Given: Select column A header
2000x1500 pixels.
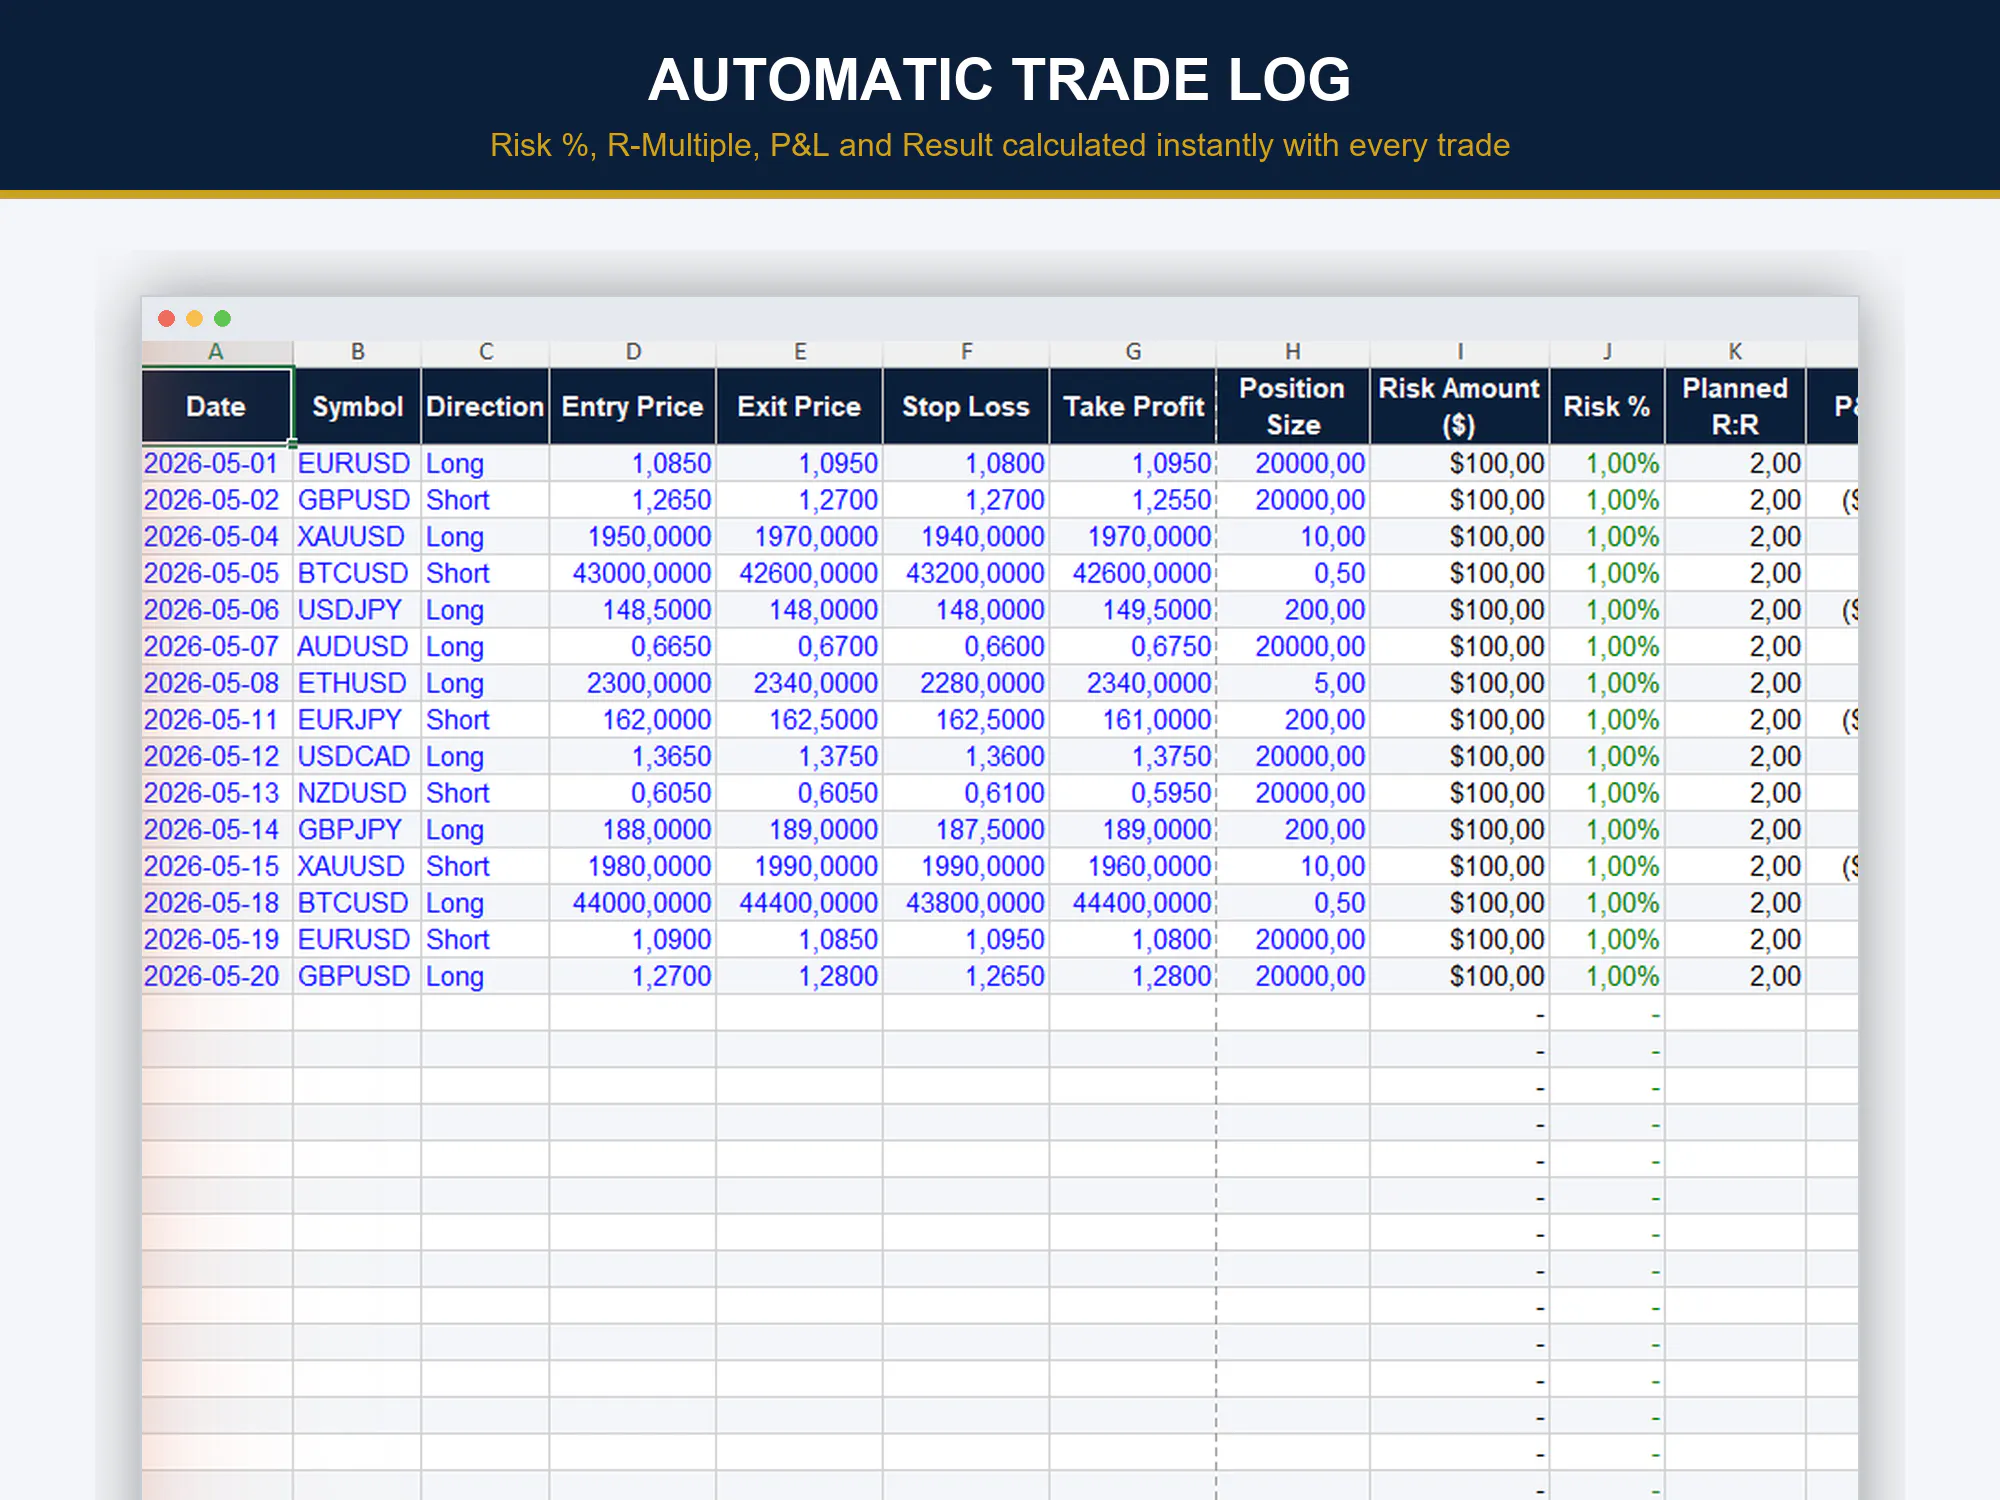Looking at the screenshot, I should (216, 352).
